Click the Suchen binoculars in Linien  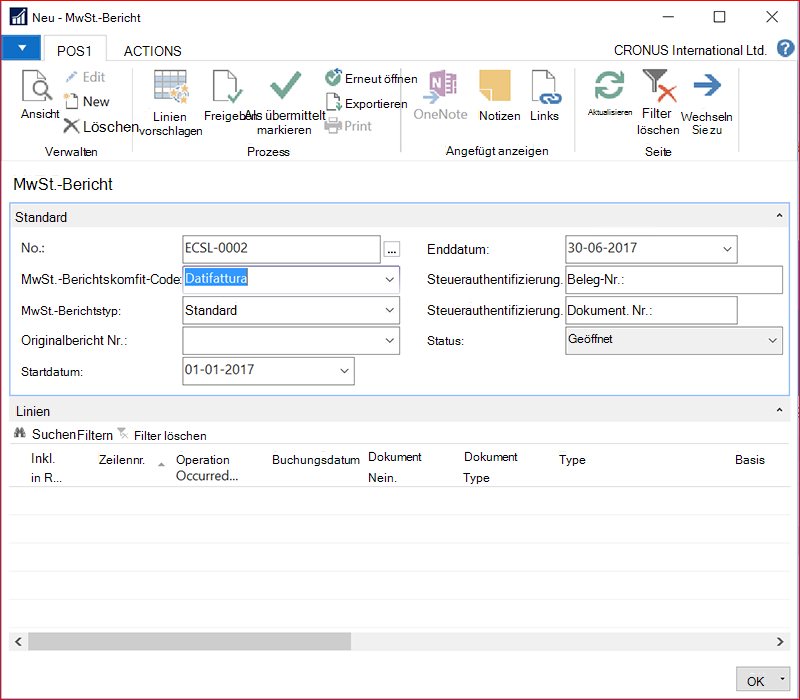20,434
